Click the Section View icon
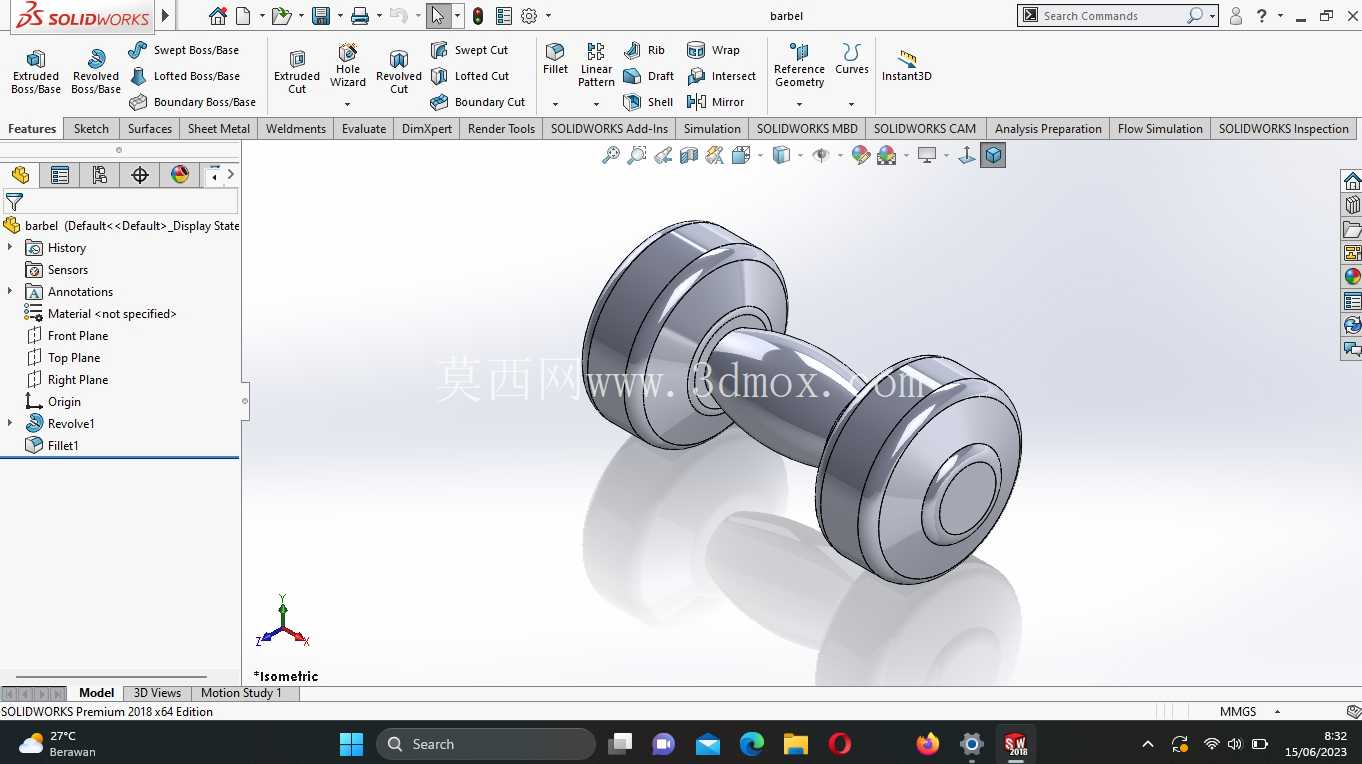The image size is (1362, 764). [689, 155]
